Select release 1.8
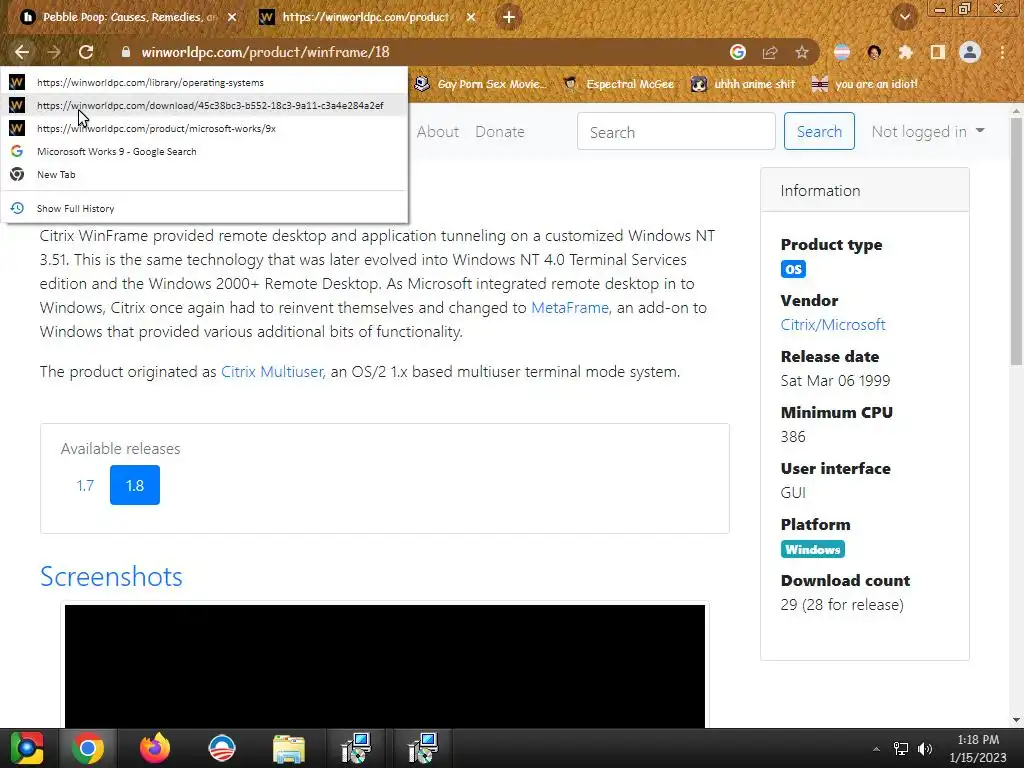 coord(135,485)
